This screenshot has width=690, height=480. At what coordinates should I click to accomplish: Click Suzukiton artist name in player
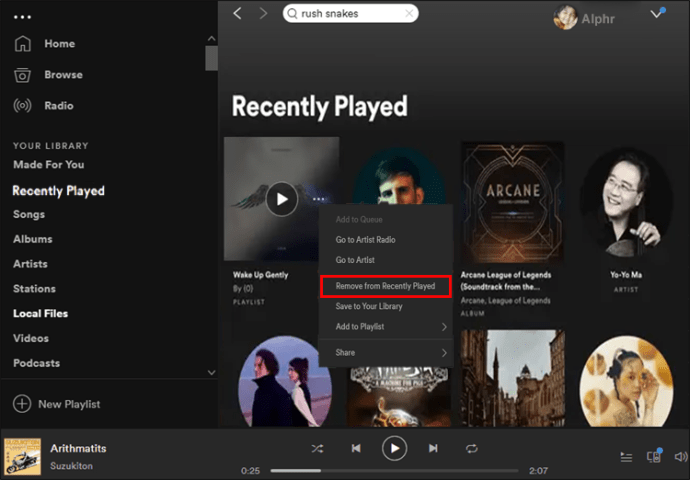tap(71, 466)
